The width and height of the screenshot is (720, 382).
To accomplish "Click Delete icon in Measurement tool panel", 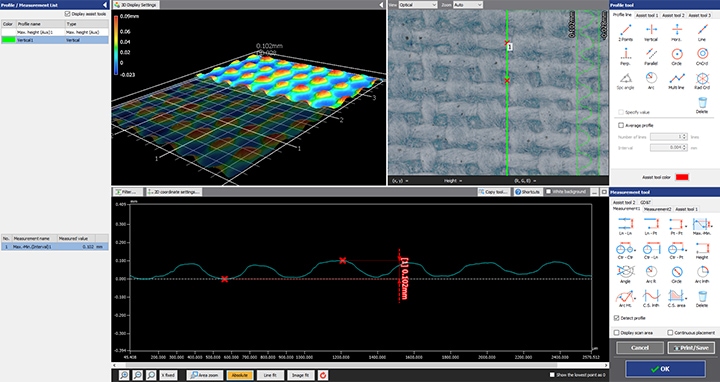I will coord(702,298).
